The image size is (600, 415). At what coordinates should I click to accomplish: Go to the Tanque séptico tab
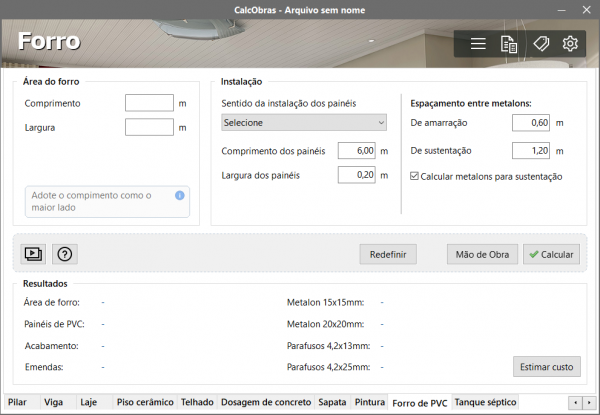484,402
